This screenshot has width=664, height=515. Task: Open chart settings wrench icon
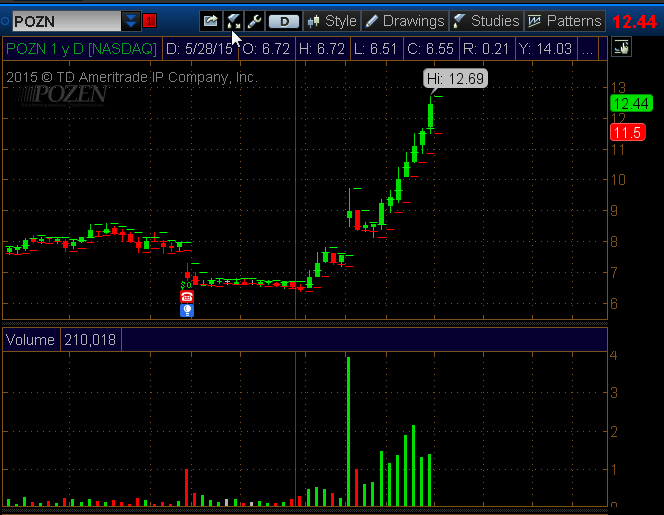pyautogui.click(x=255, y=21)
